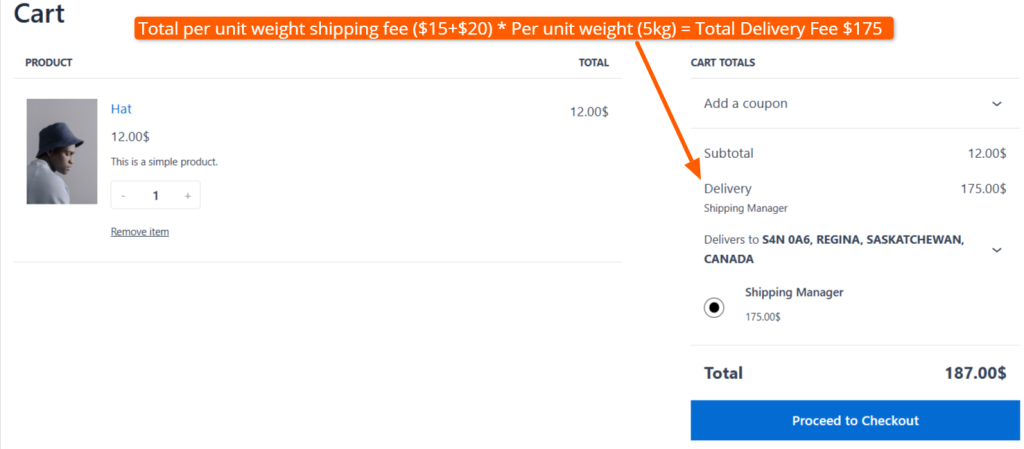
Task: Open the Hat product link
Action: (x=121, y=109)
